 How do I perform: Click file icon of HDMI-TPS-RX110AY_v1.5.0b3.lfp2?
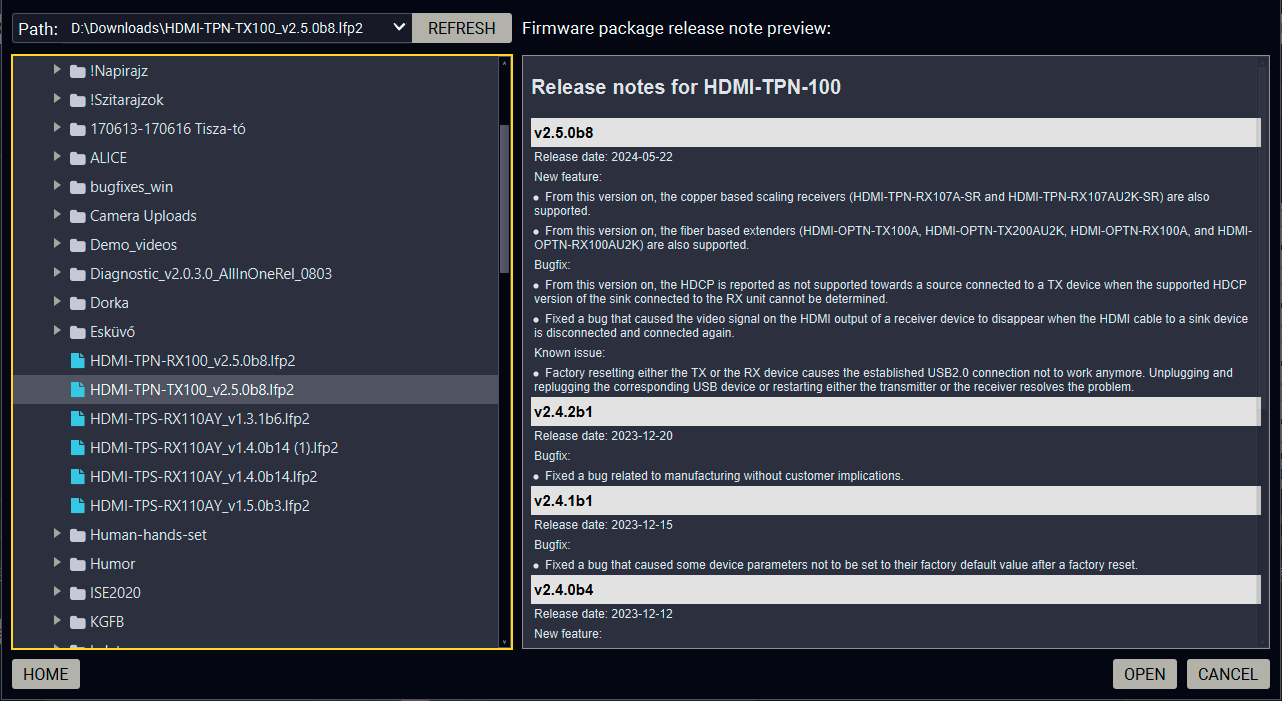(78, 506)
